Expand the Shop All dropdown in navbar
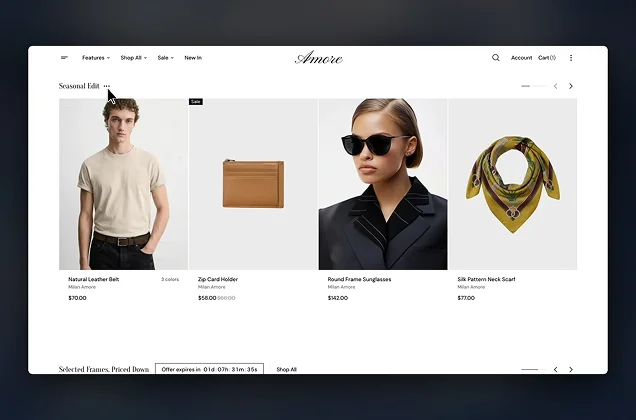636x420 pixels. coord(133,58)
